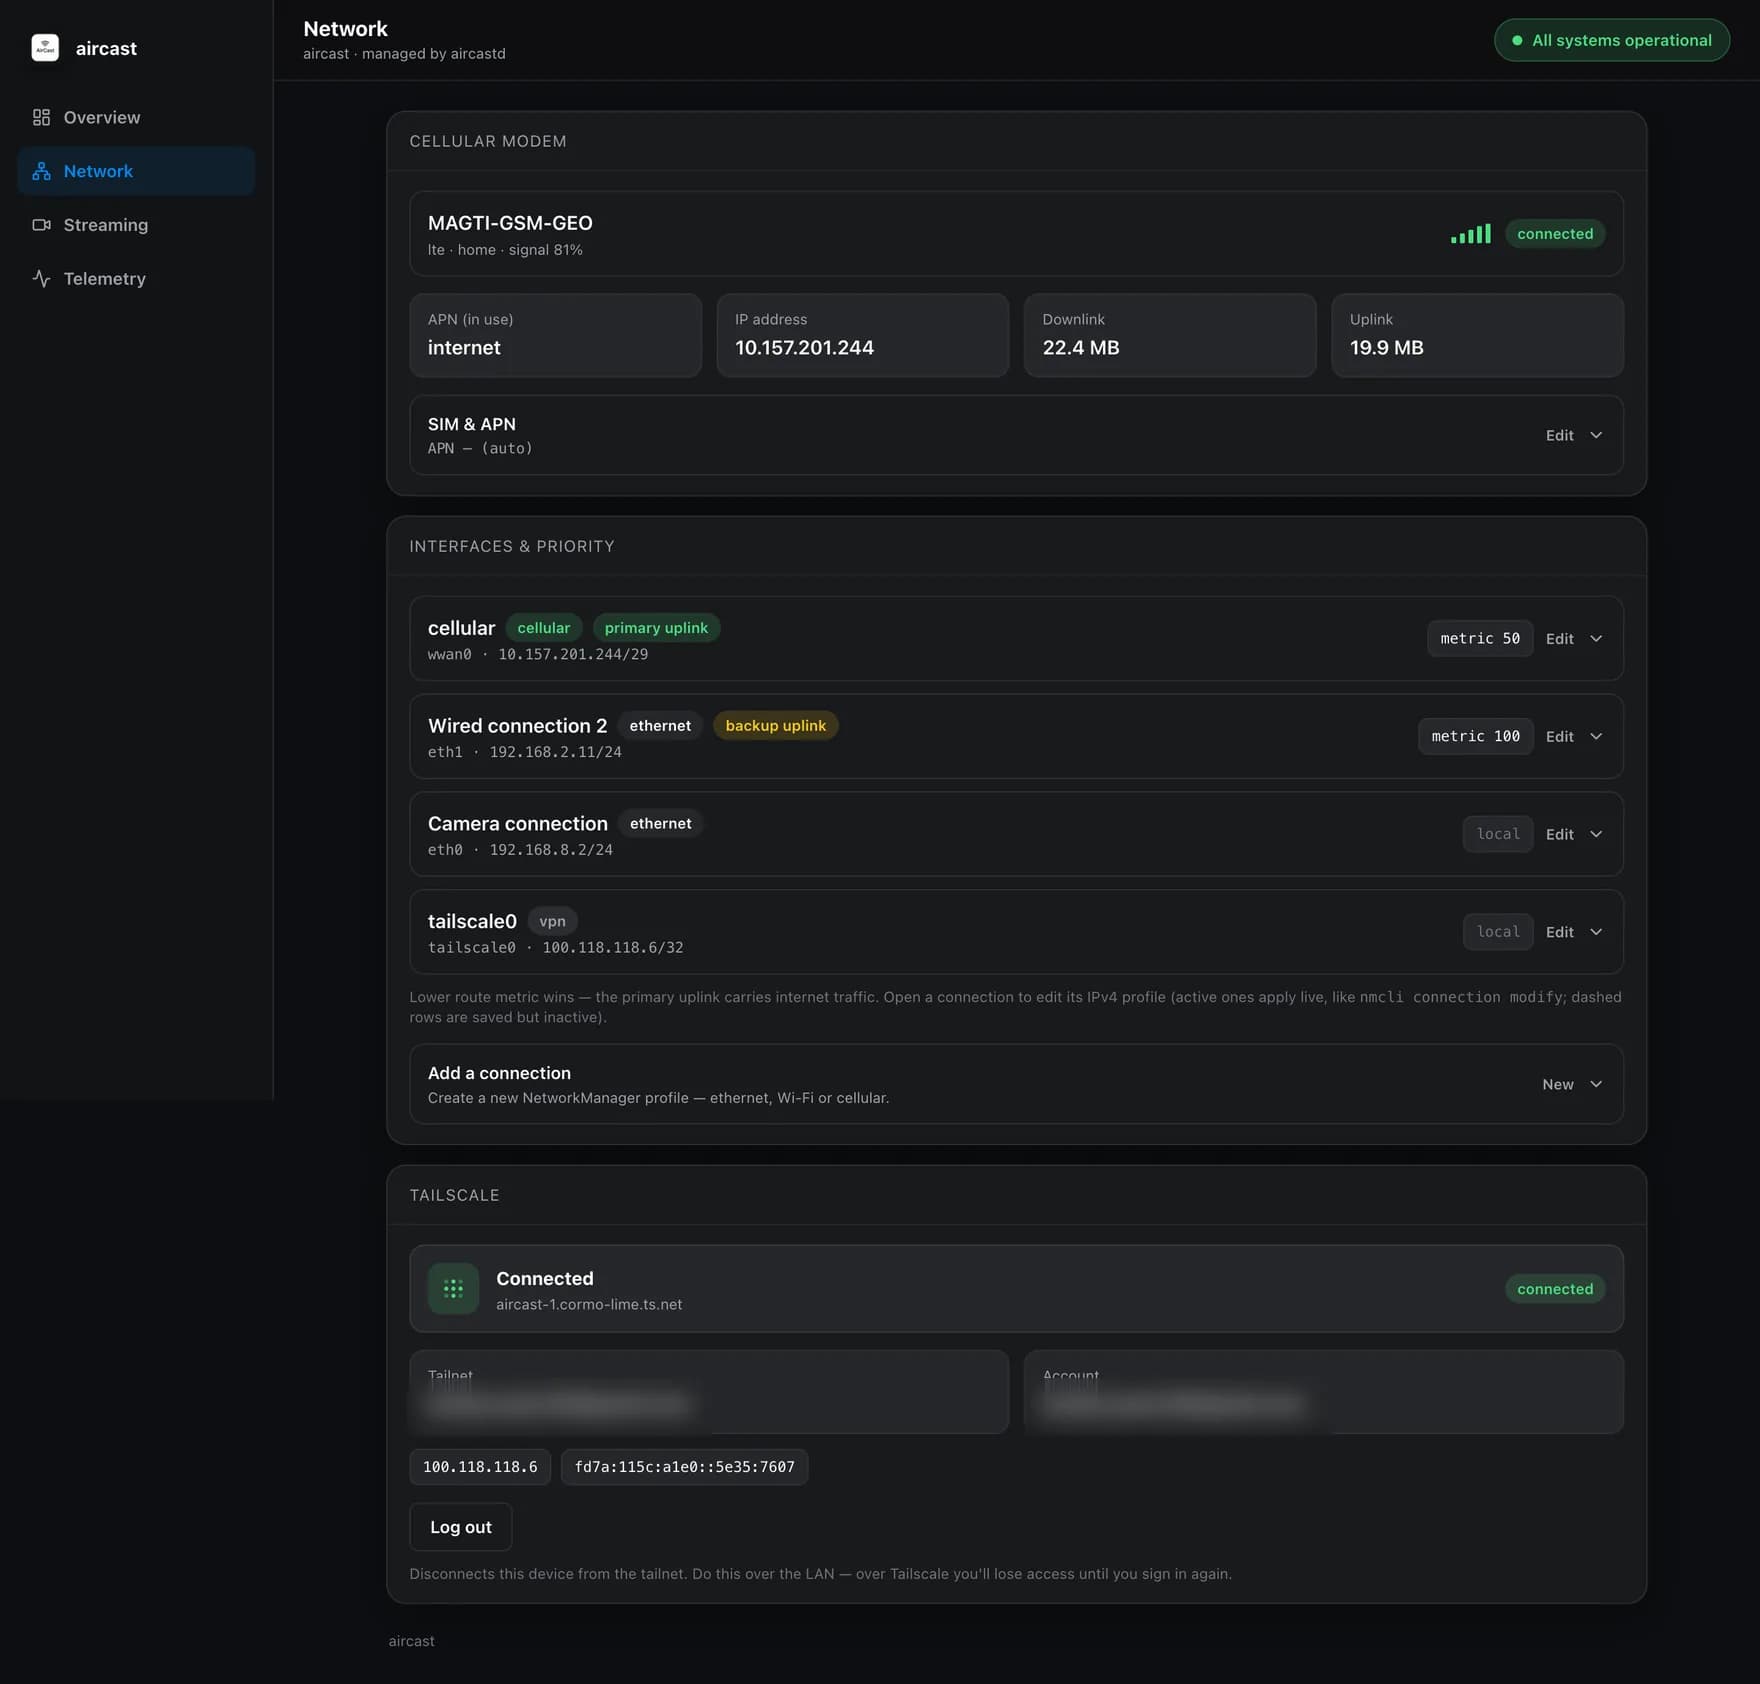Click Edit on Wired connection 2
Screen dimensions: 1760x1684
coord(1559,737)
